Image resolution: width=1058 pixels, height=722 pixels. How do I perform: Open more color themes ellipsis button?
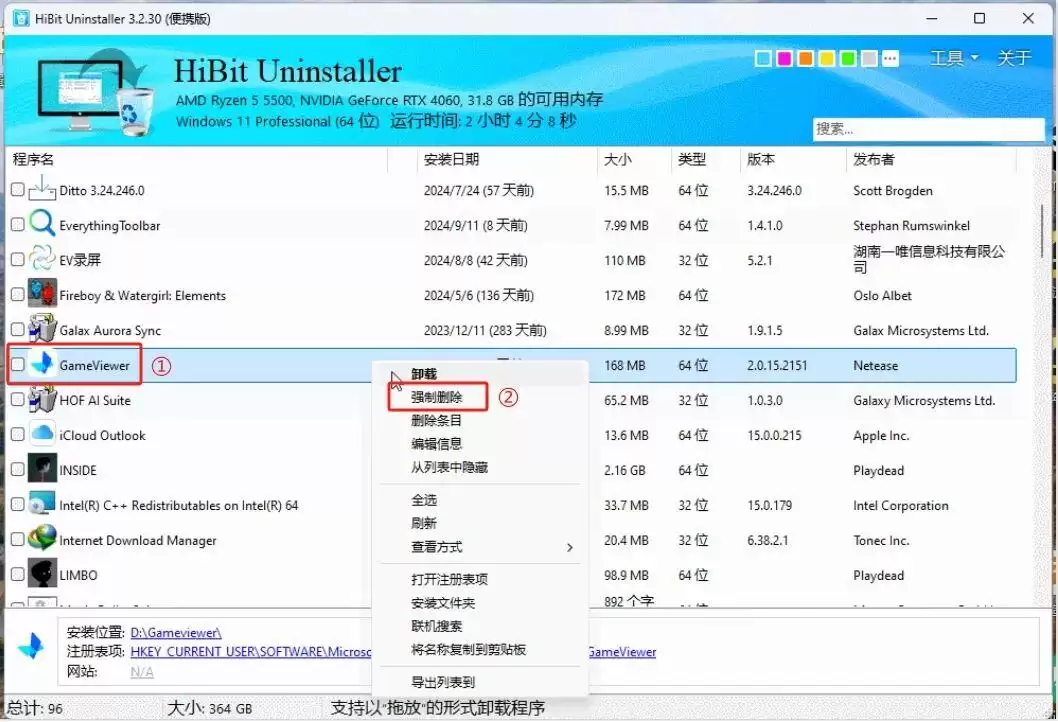[x=891, y=59]
